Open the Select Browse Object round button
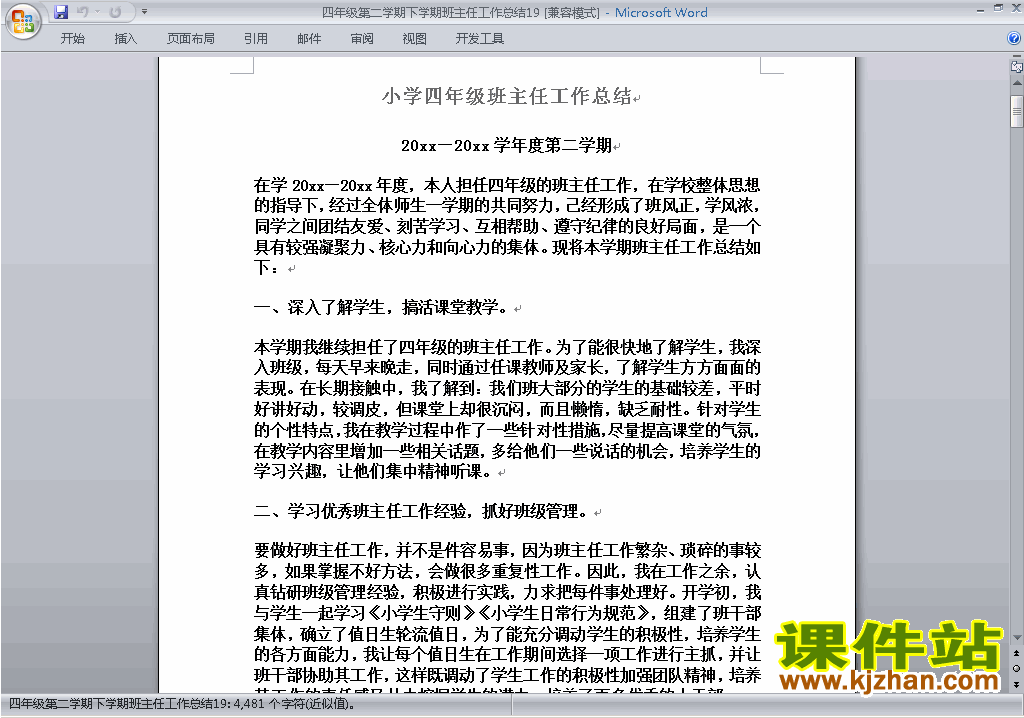 (x=1016, y=668)
